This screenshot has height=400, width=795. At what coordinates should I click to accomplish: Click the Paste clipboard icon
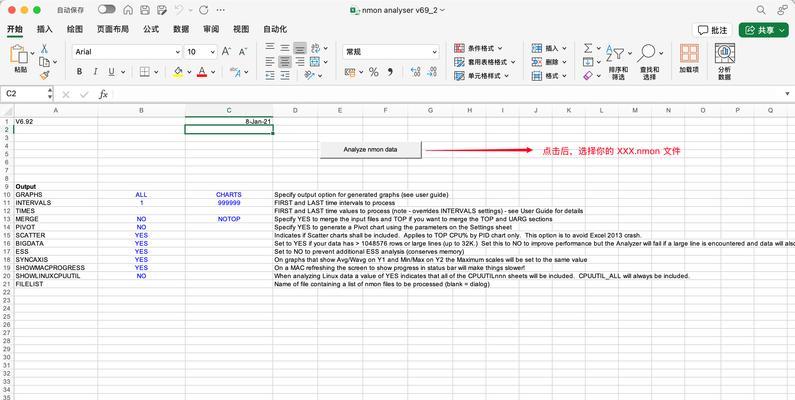coord(19,55)
